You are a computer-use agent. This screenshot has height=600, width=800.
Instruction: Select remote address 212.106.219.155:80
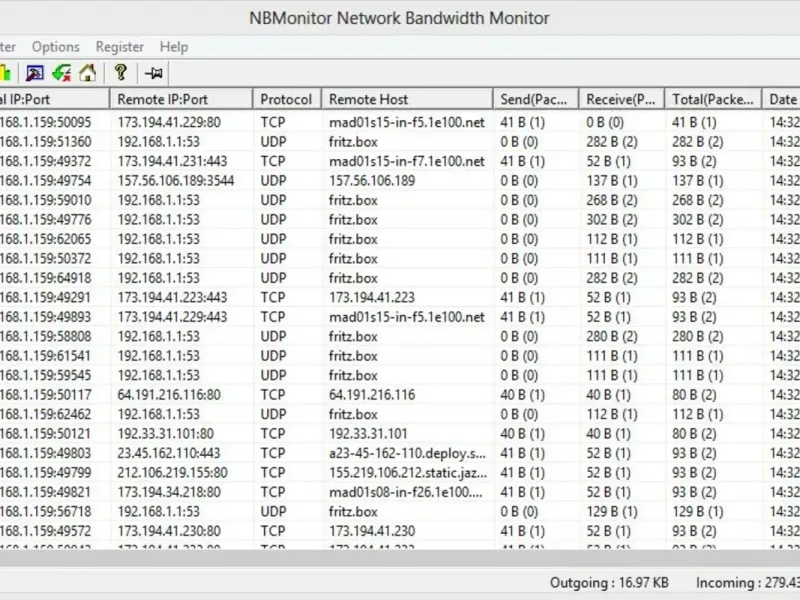(172, 472)
